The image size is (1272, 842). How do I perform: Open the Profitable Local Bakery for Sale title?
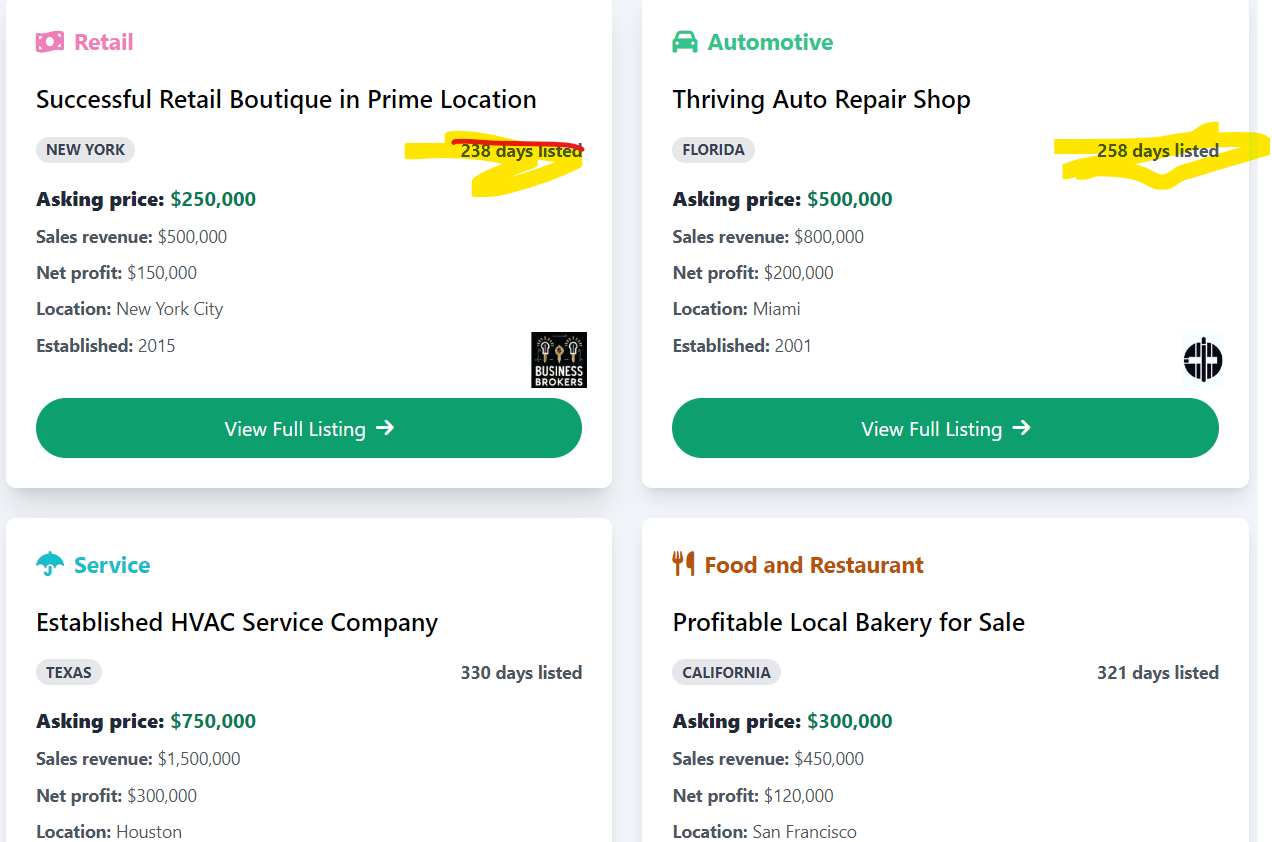(848, 622)
